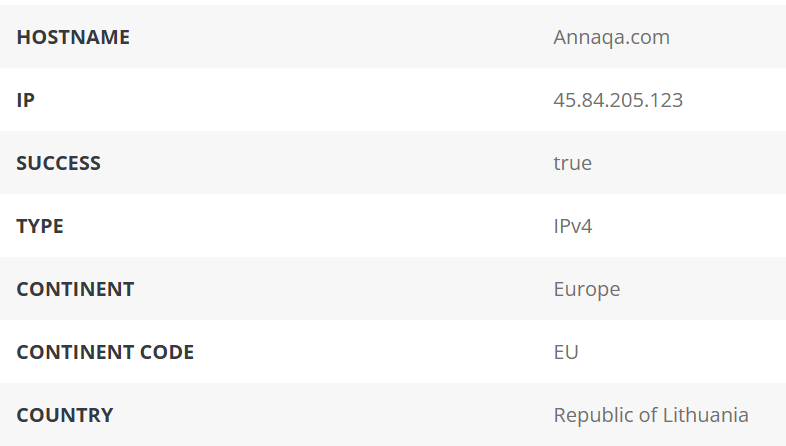This screenshot has height=446, width=786.
Task: Click the IP row label
Action: [26, 100]
